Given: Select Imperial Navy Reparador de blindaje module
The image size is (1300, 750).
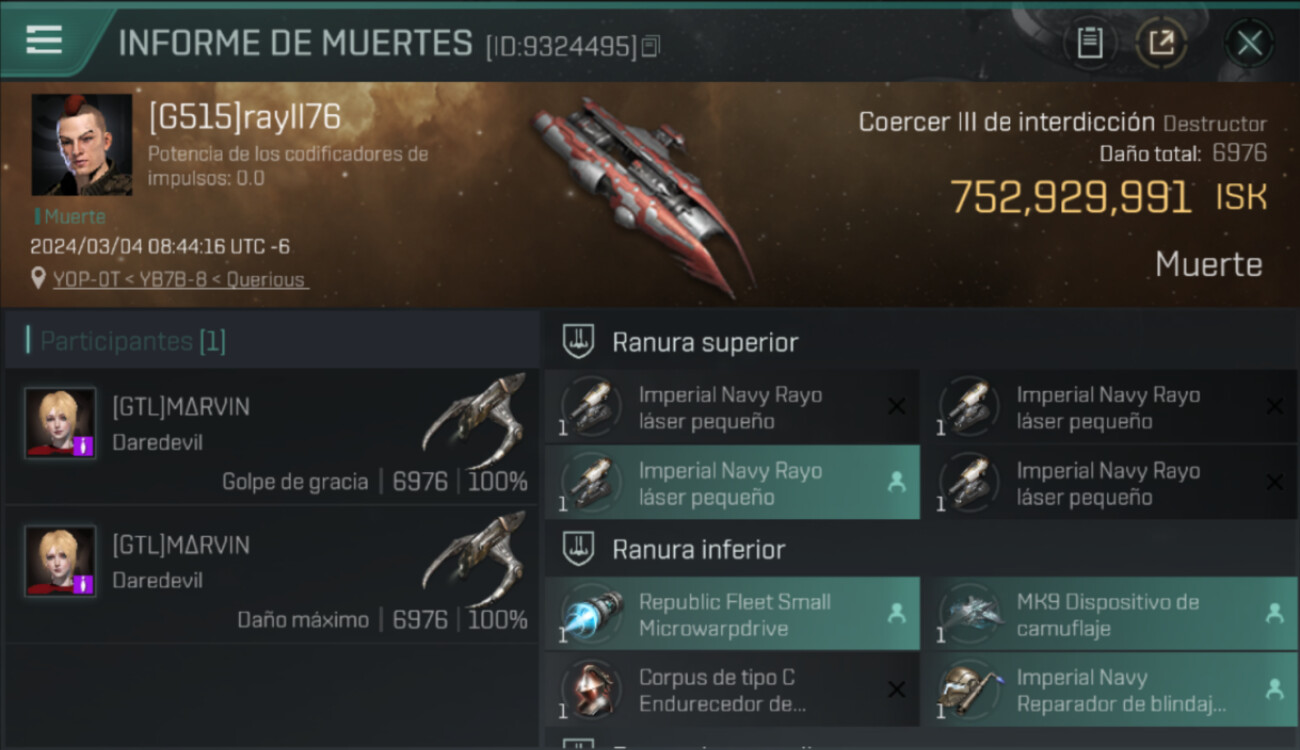Looking at the screenshot, I should (x=1110, y=690).
